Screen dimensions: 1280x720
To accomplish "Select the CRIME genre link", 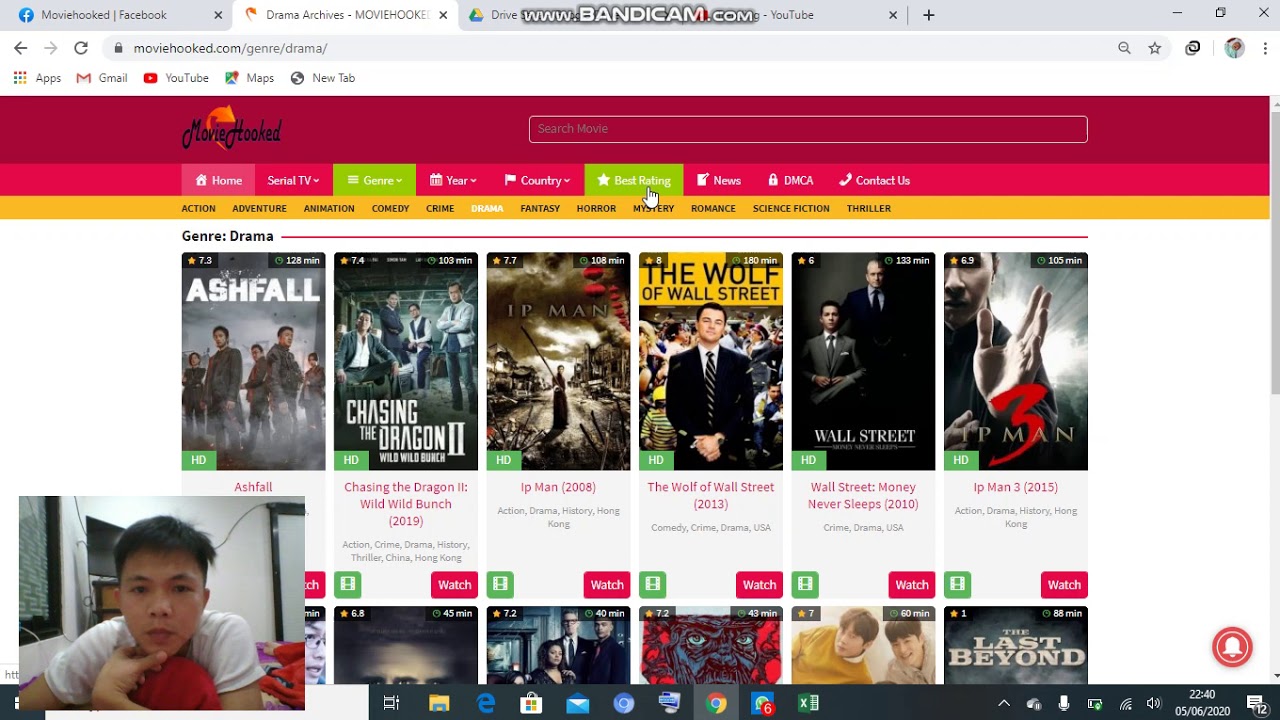I will (x=440, y=209).
